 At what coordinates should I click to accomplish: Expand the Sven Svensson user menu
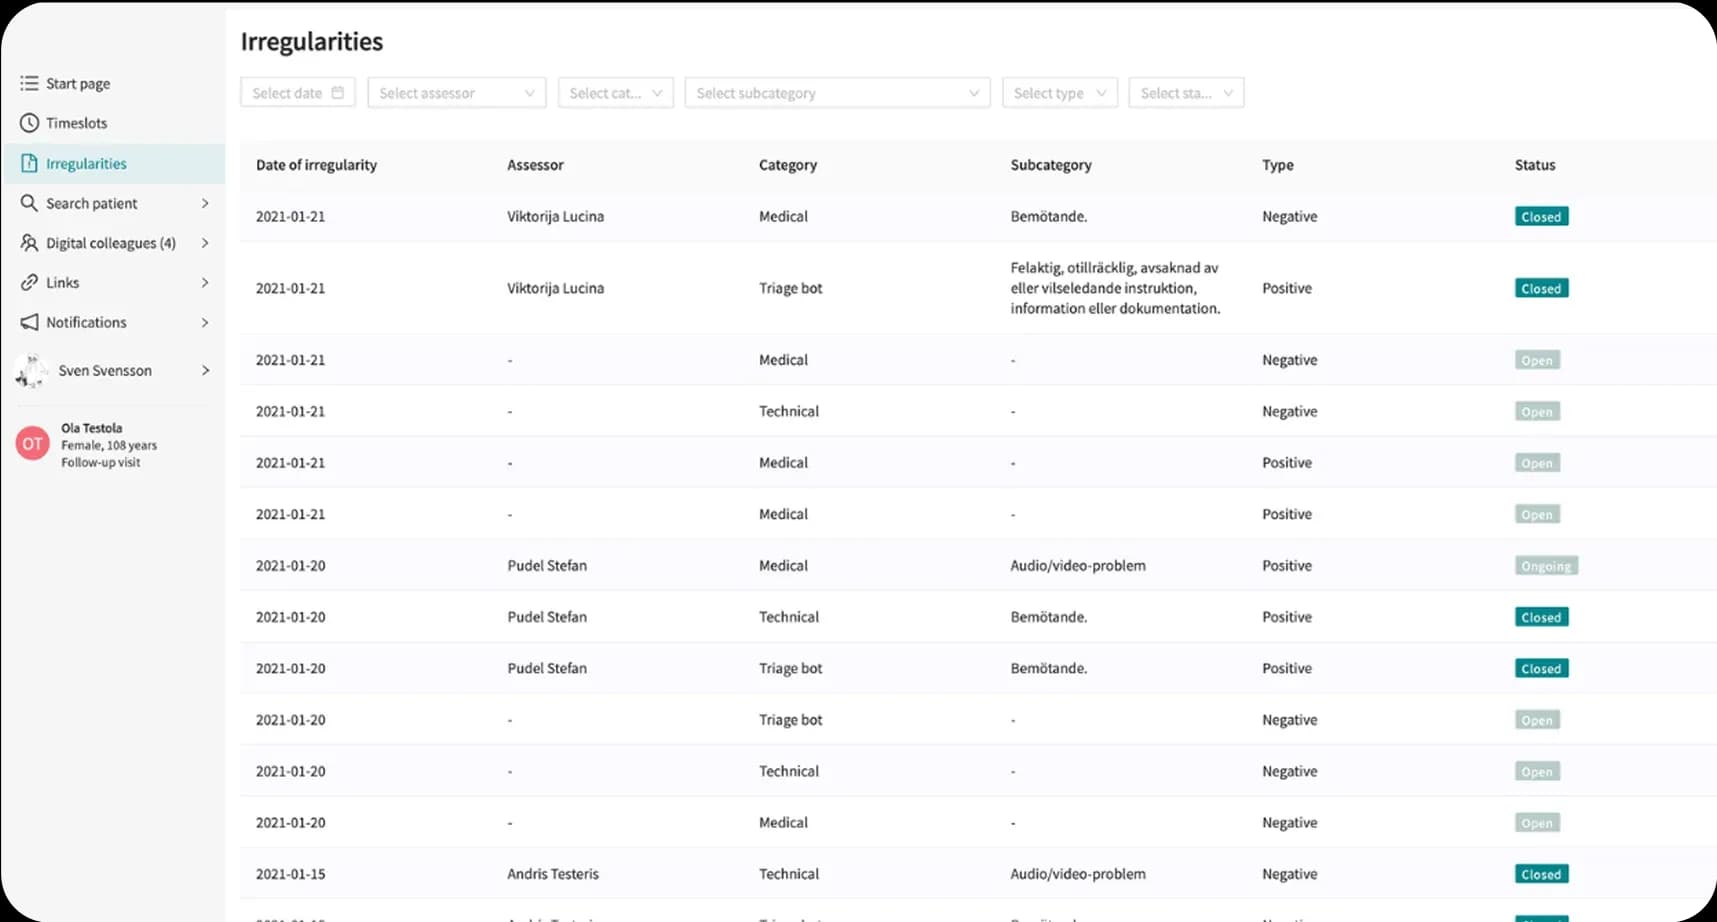[x=205, y=370]
